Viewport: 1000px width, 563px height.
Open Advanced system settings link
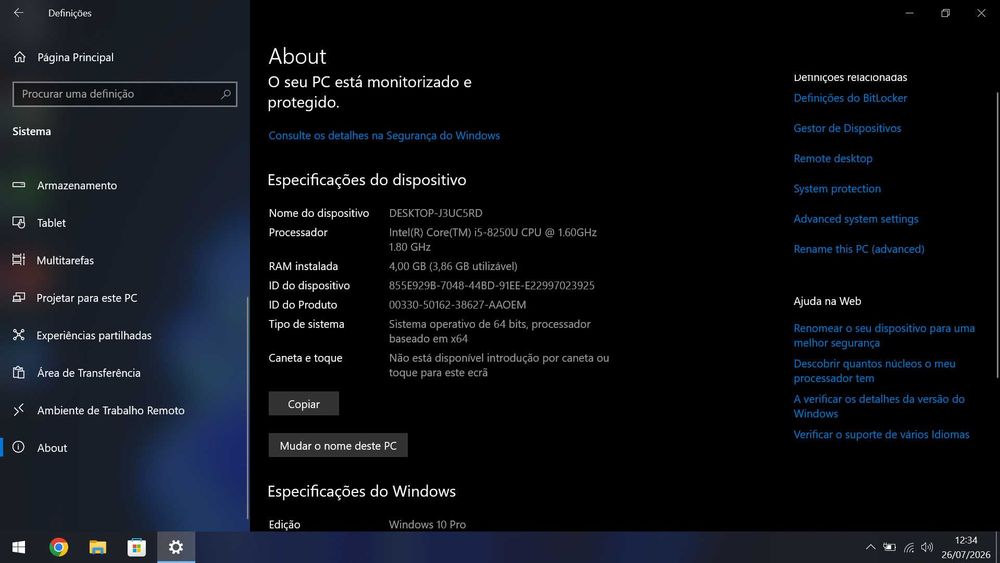[856, 219]
